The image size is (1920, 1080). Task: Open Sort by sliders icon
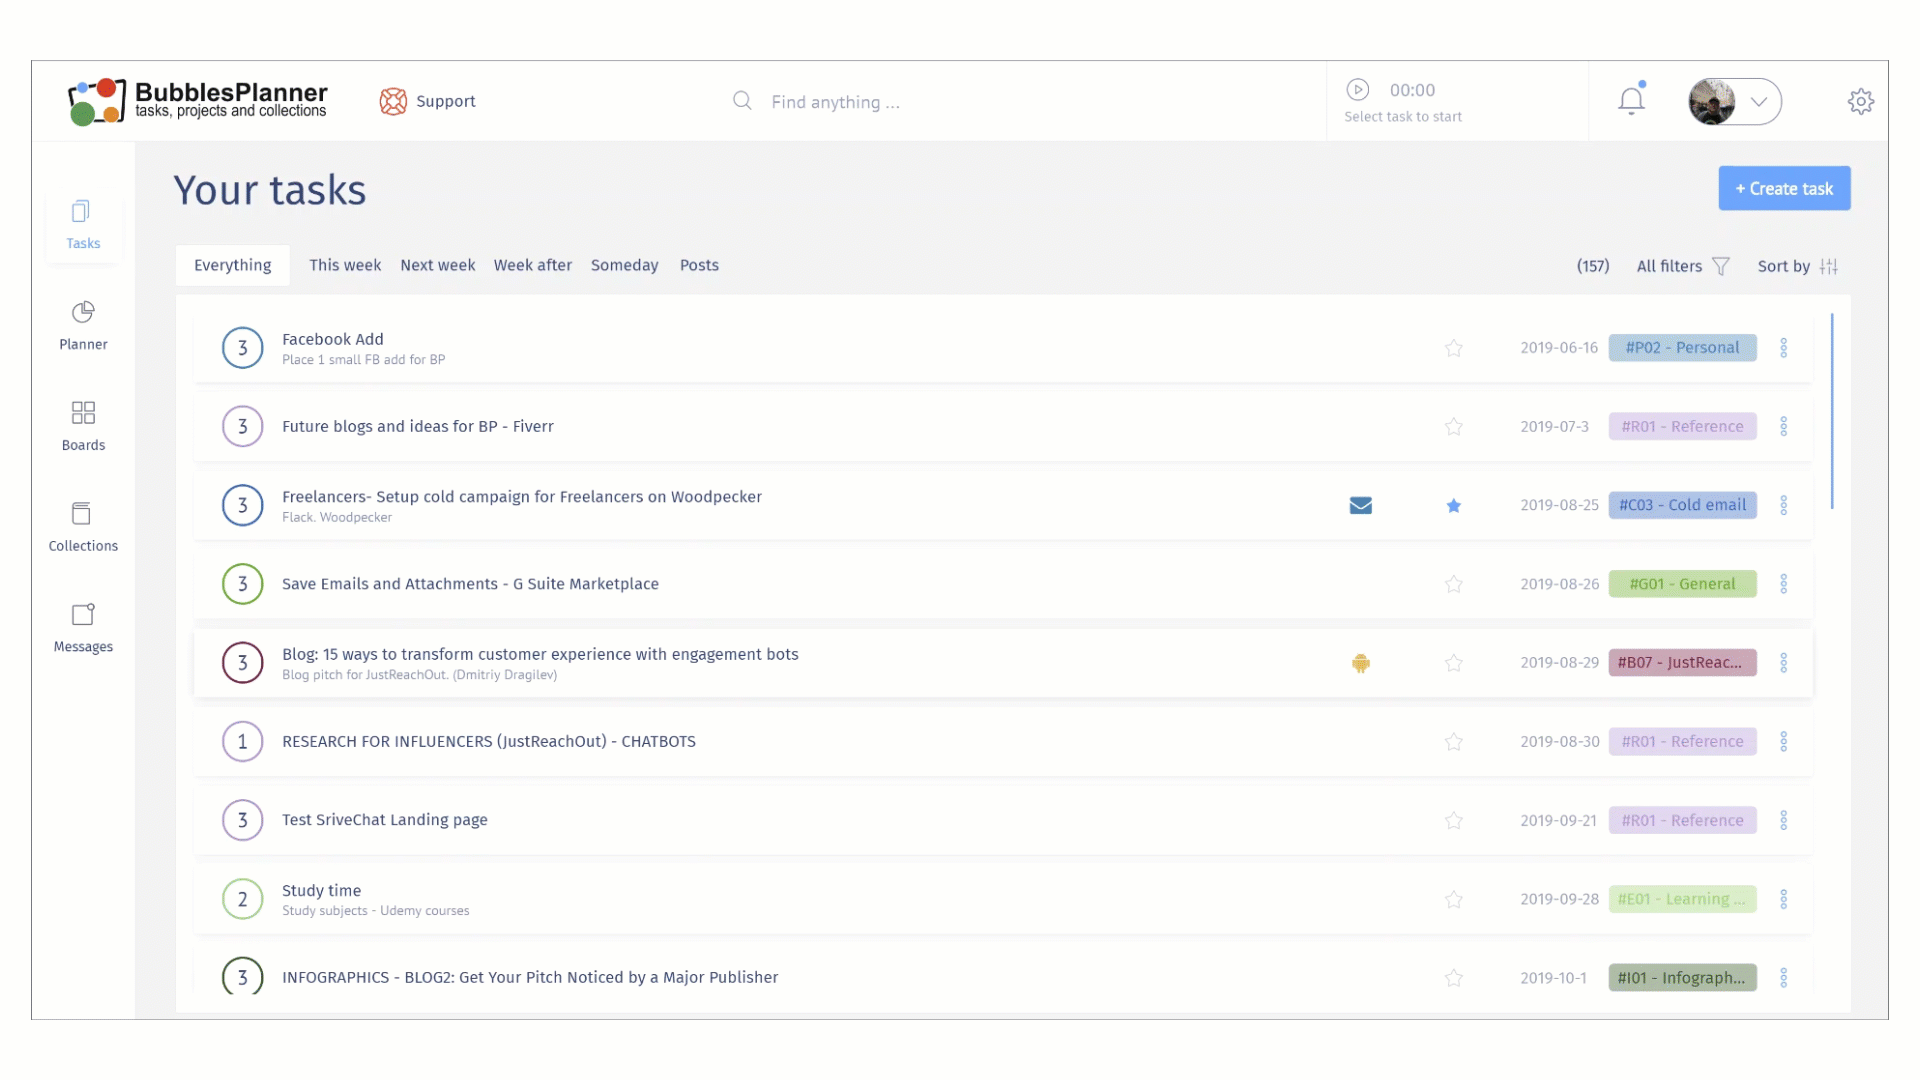tap(1829, 266)
